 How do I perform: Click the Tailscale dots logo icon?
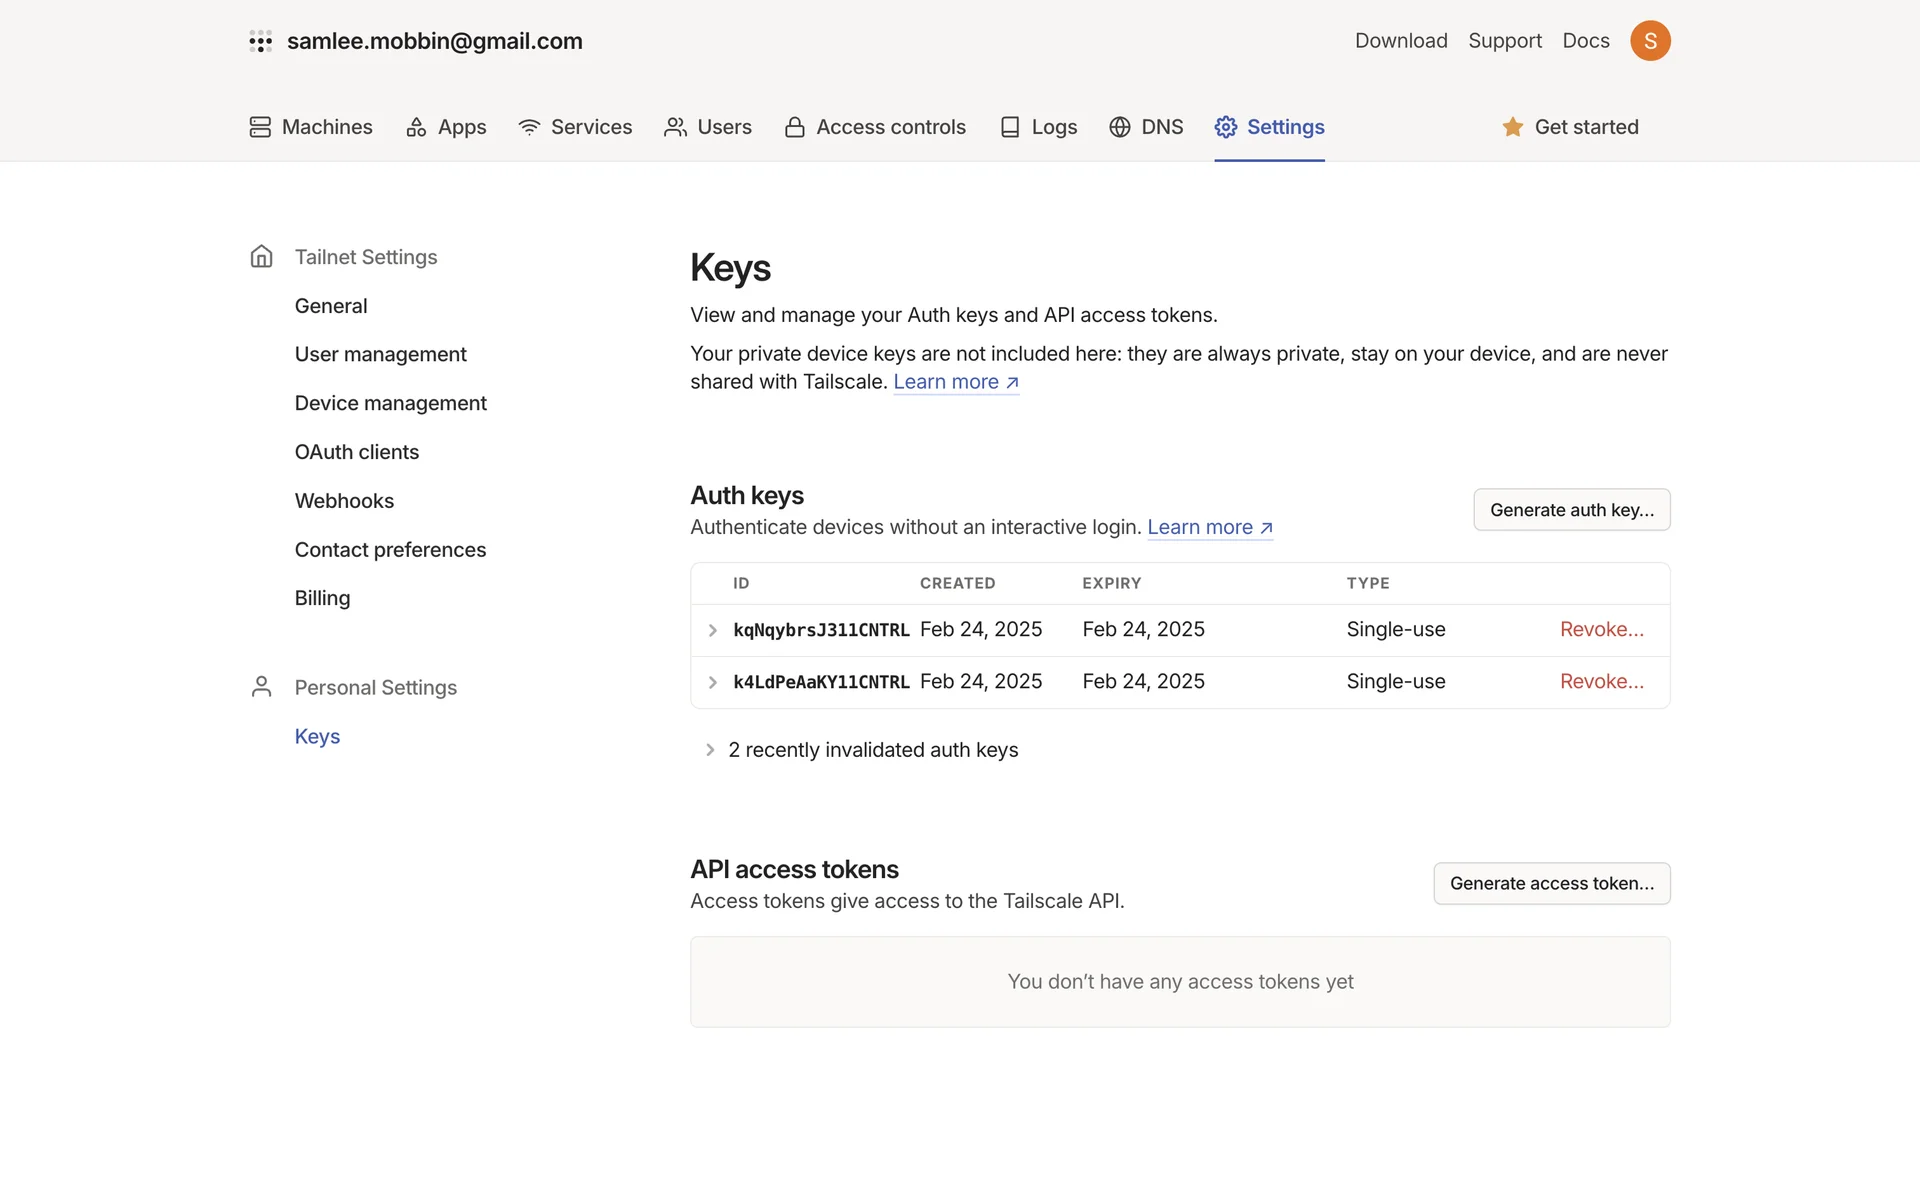point(261,41)
